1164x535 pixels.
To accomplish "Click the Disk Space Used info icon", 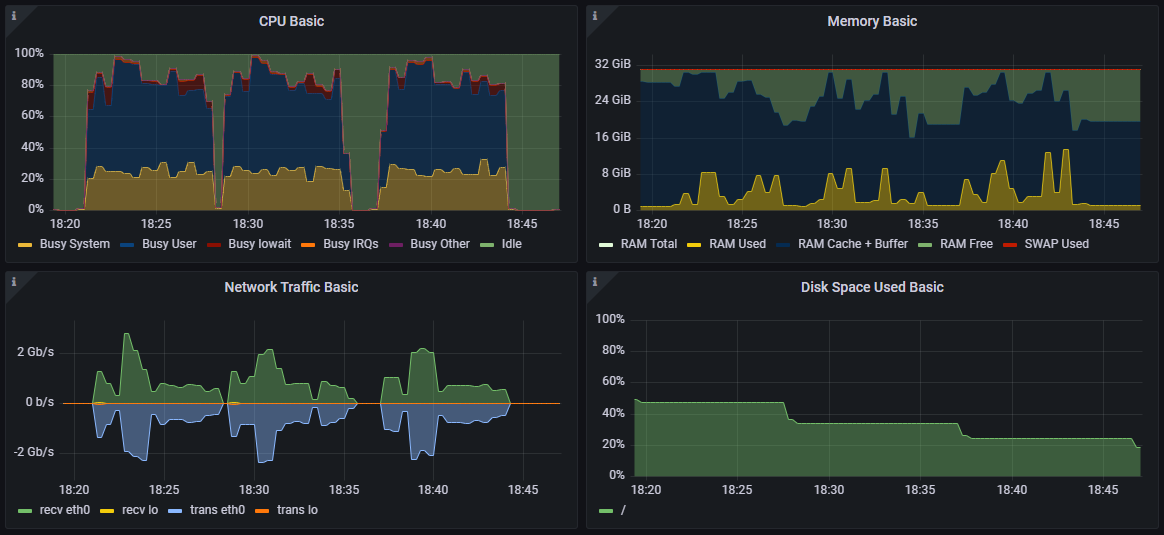I will tap(595, 281).
